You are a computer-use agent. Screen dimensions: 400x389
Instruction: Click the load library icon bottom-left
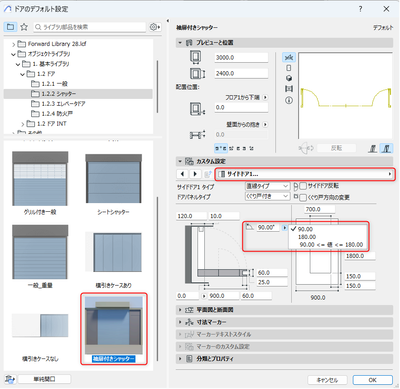[10, 379]
